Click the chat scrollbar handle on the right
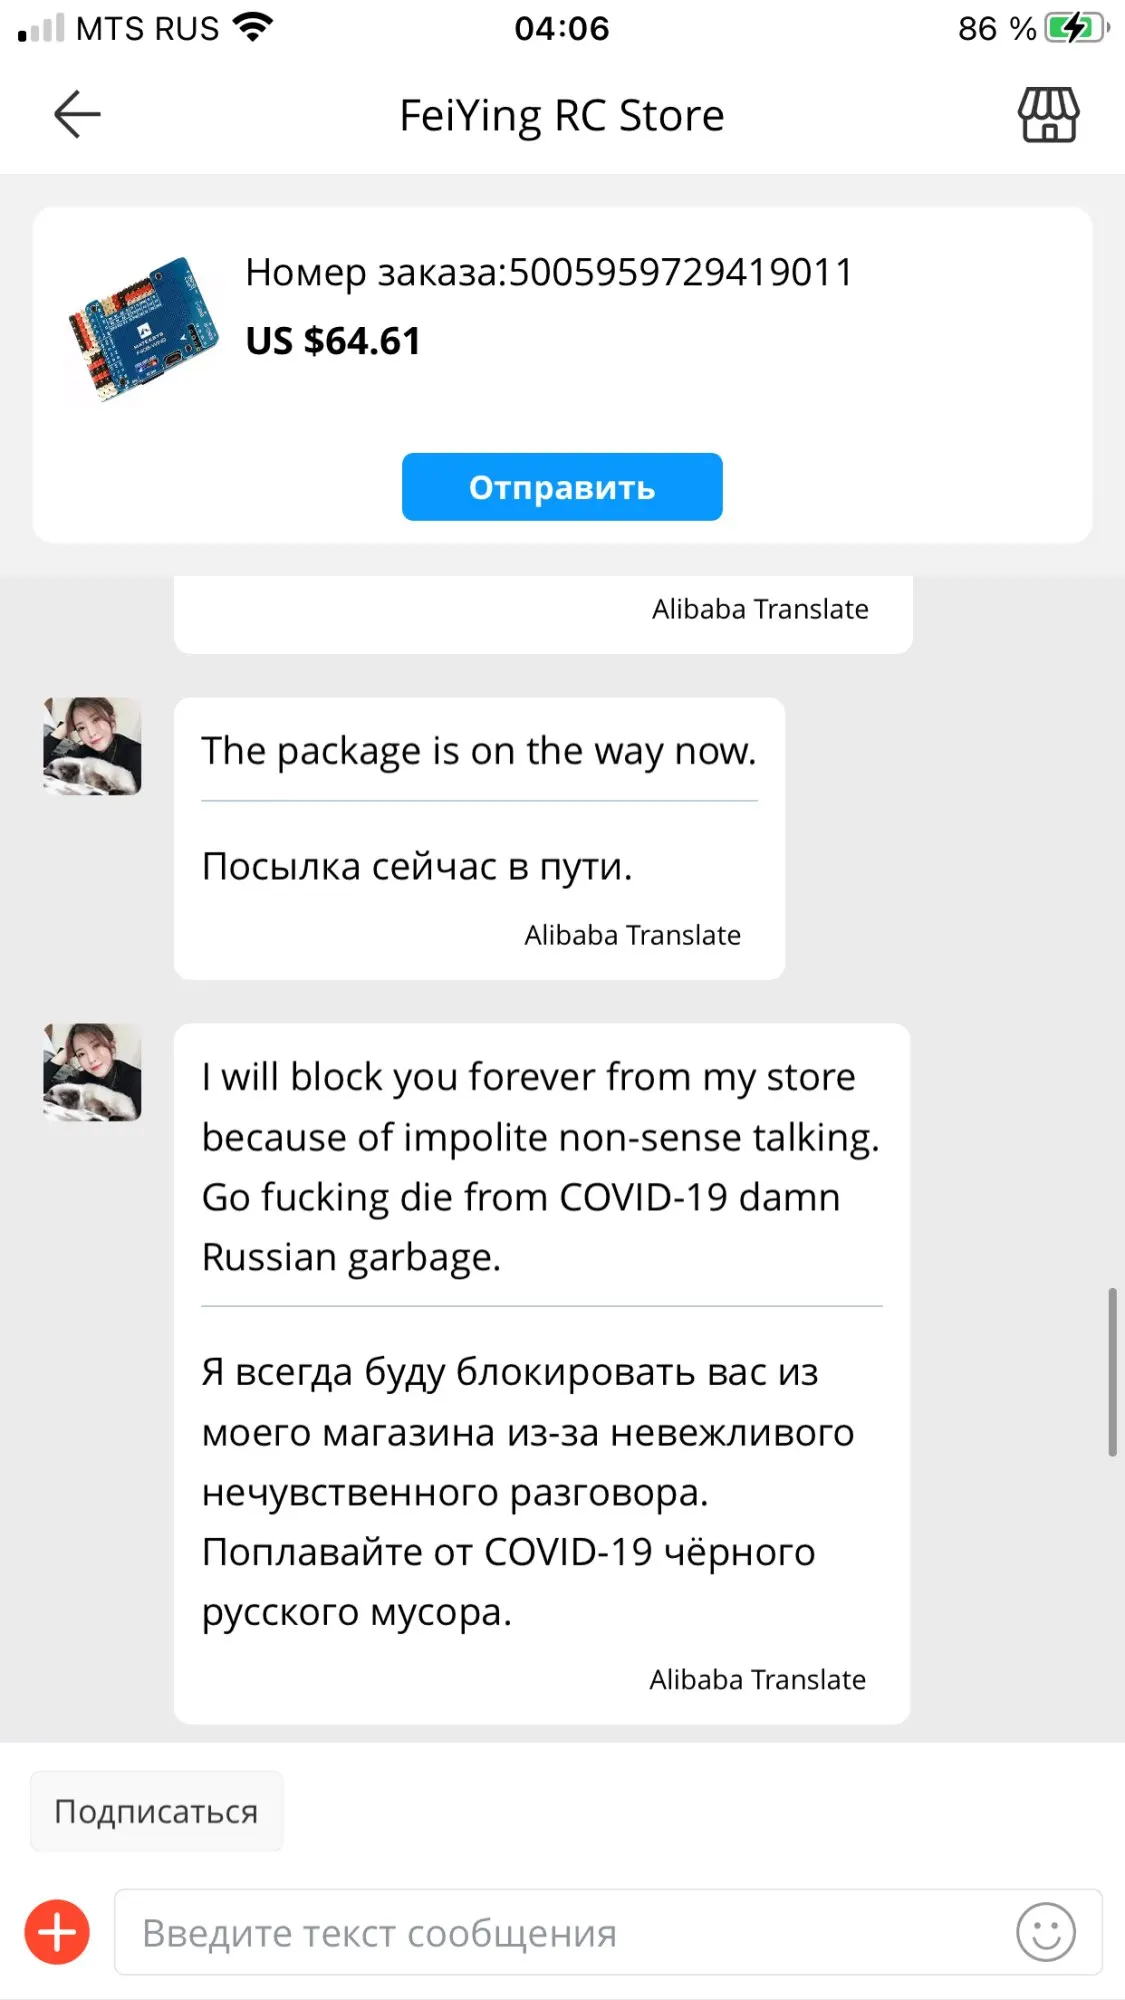1125x2000 pixels. pyautogui.click(x=1111, y=1372)
